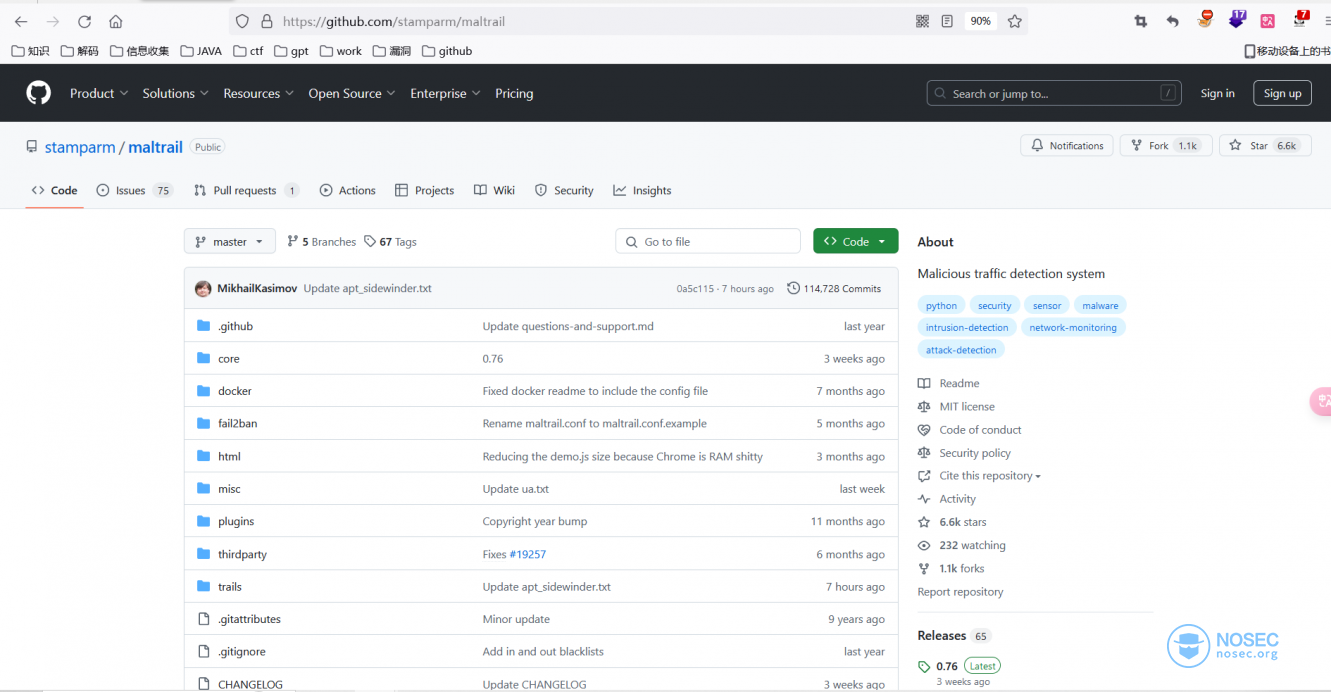Open the Security tab

[x=564, y=190]
